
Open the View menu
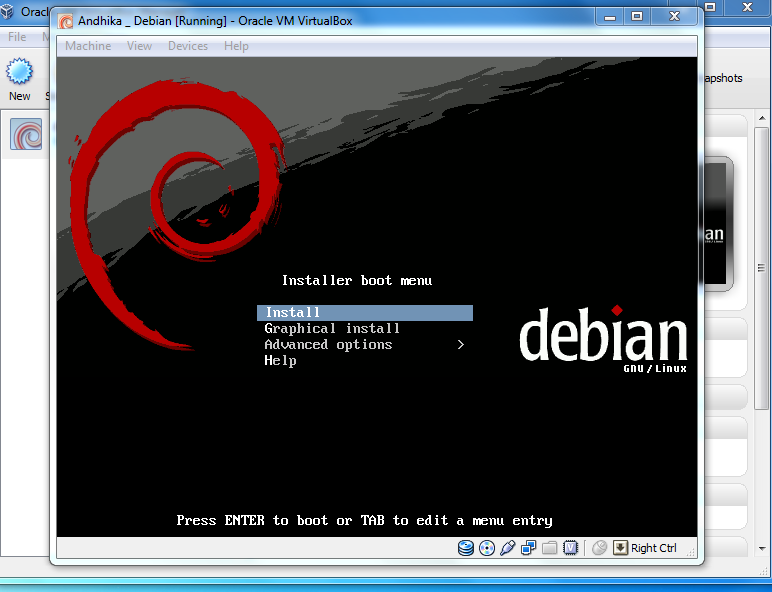pos(139,46)
